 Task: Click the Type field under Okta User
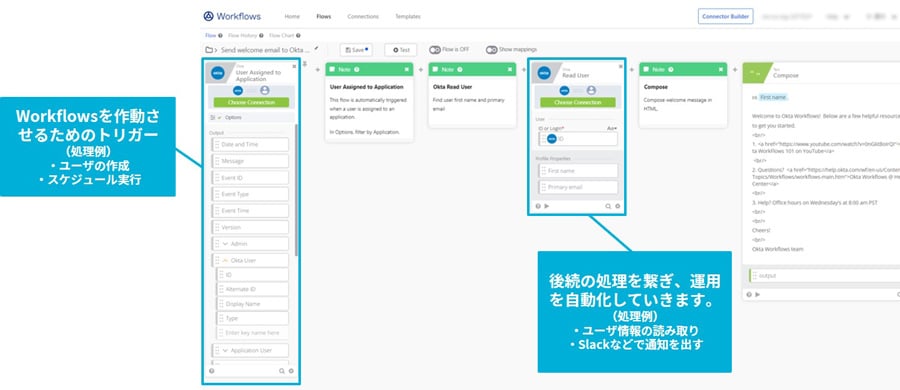[253, 318]
